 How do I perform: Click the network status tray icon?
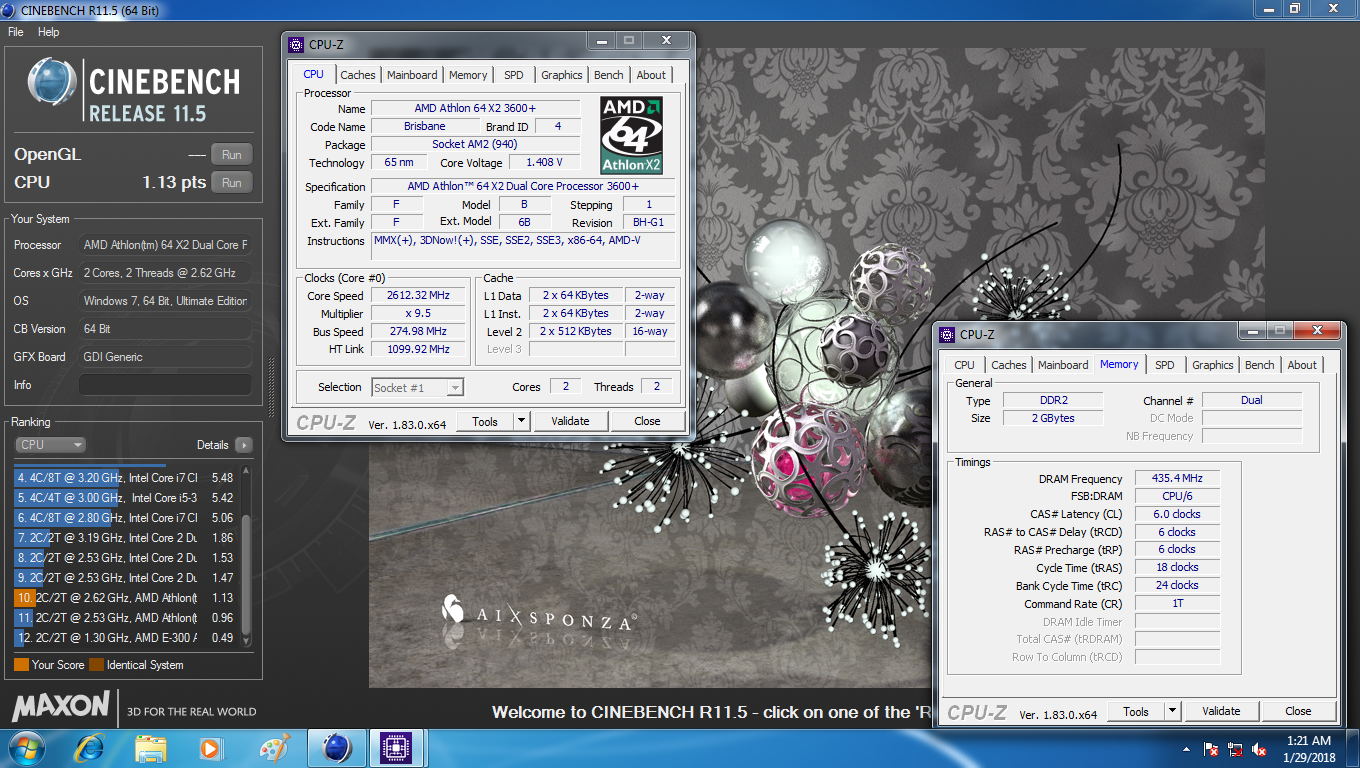(x=1235, y=748)
